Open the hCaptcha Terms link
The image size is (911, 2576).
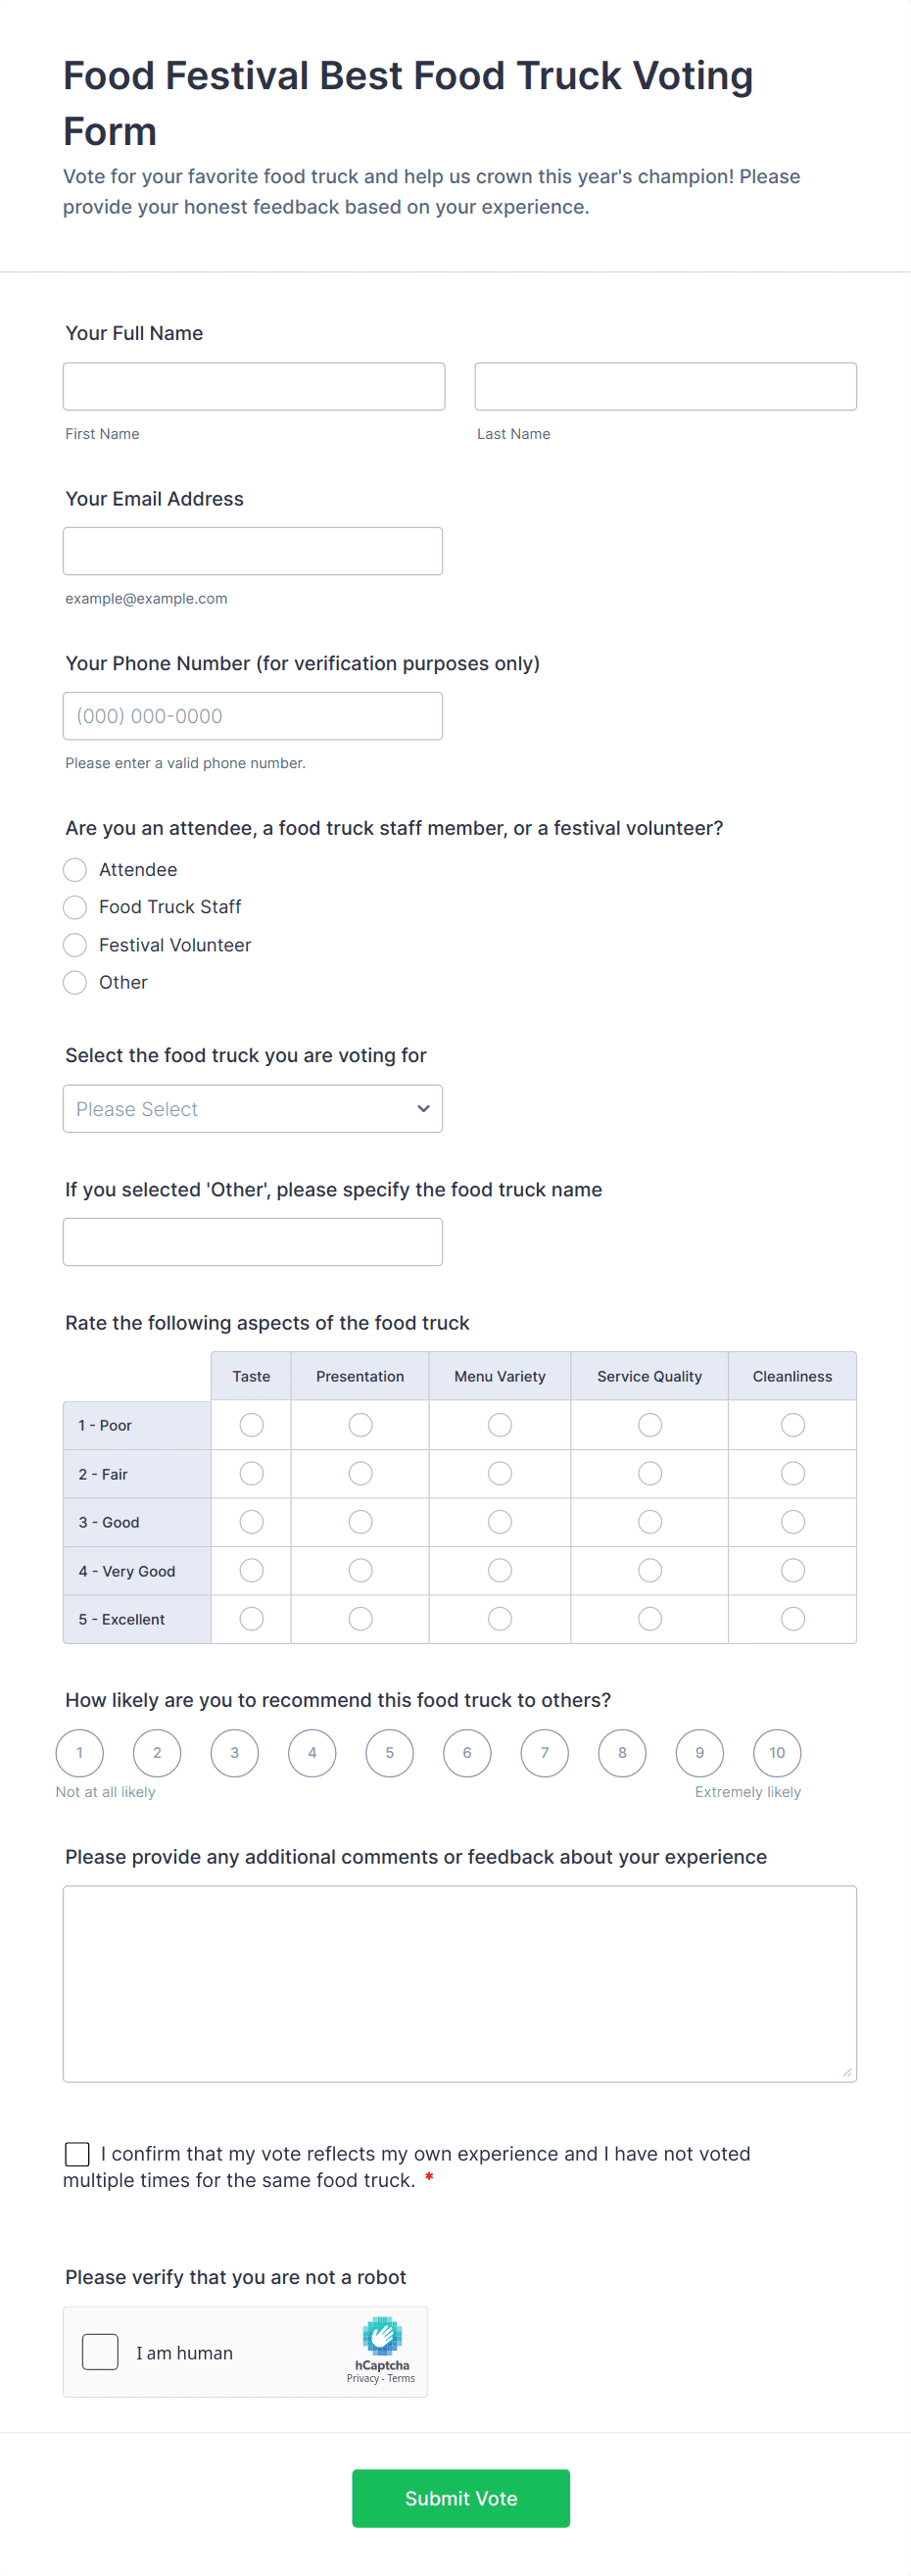[401, 2378]
